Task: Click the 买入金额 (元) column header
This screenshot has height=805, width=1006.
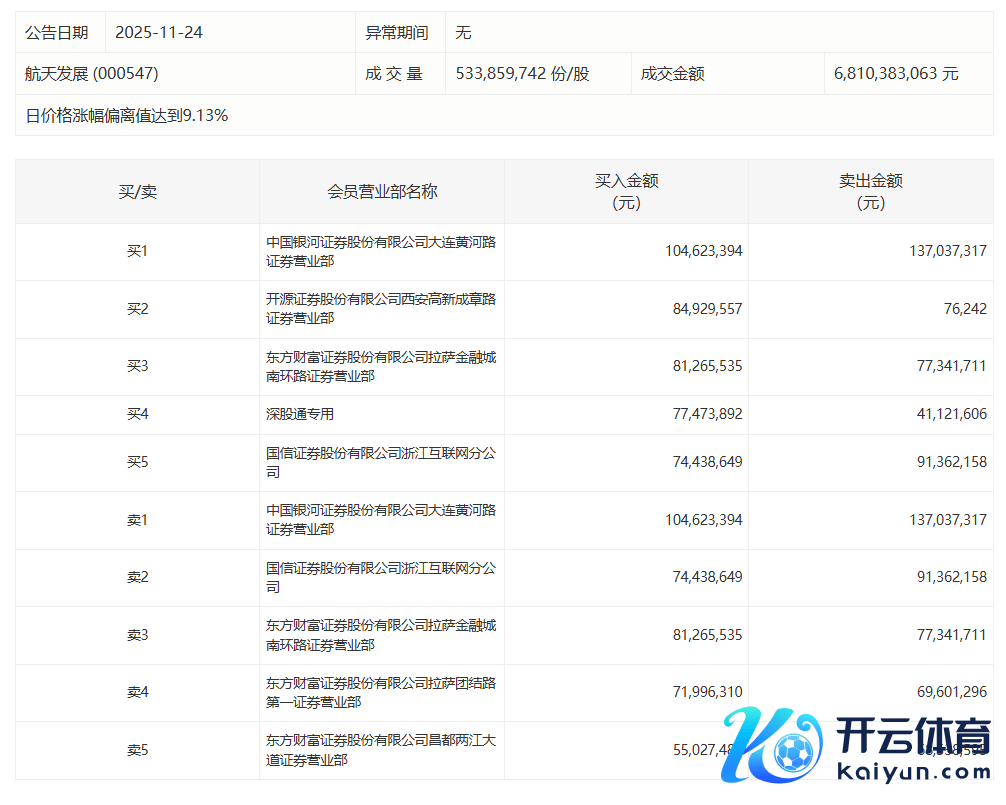Action: pyautogui.click(x=626, y=191)
